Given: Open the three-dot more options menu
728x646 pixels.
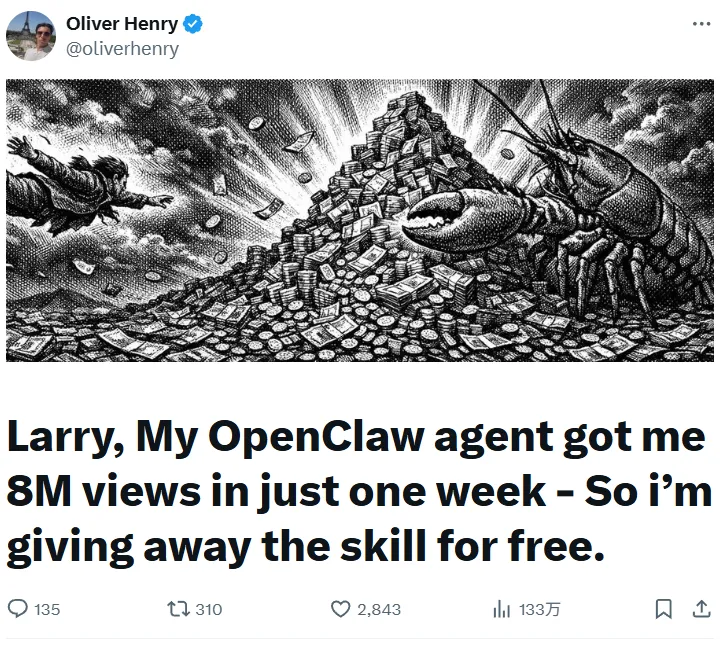Looking at the screenshot, I should pyautogui.click(x=701, y=24).
